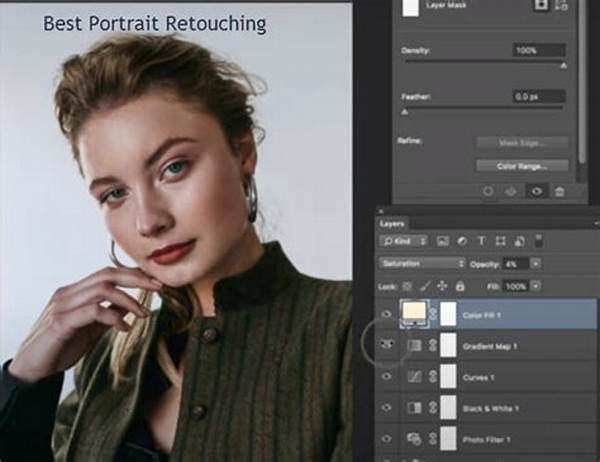Filter layers by smart object icon
Viewport: 600px width, 462px height.
pyautogui.click(x=519, y=241)
